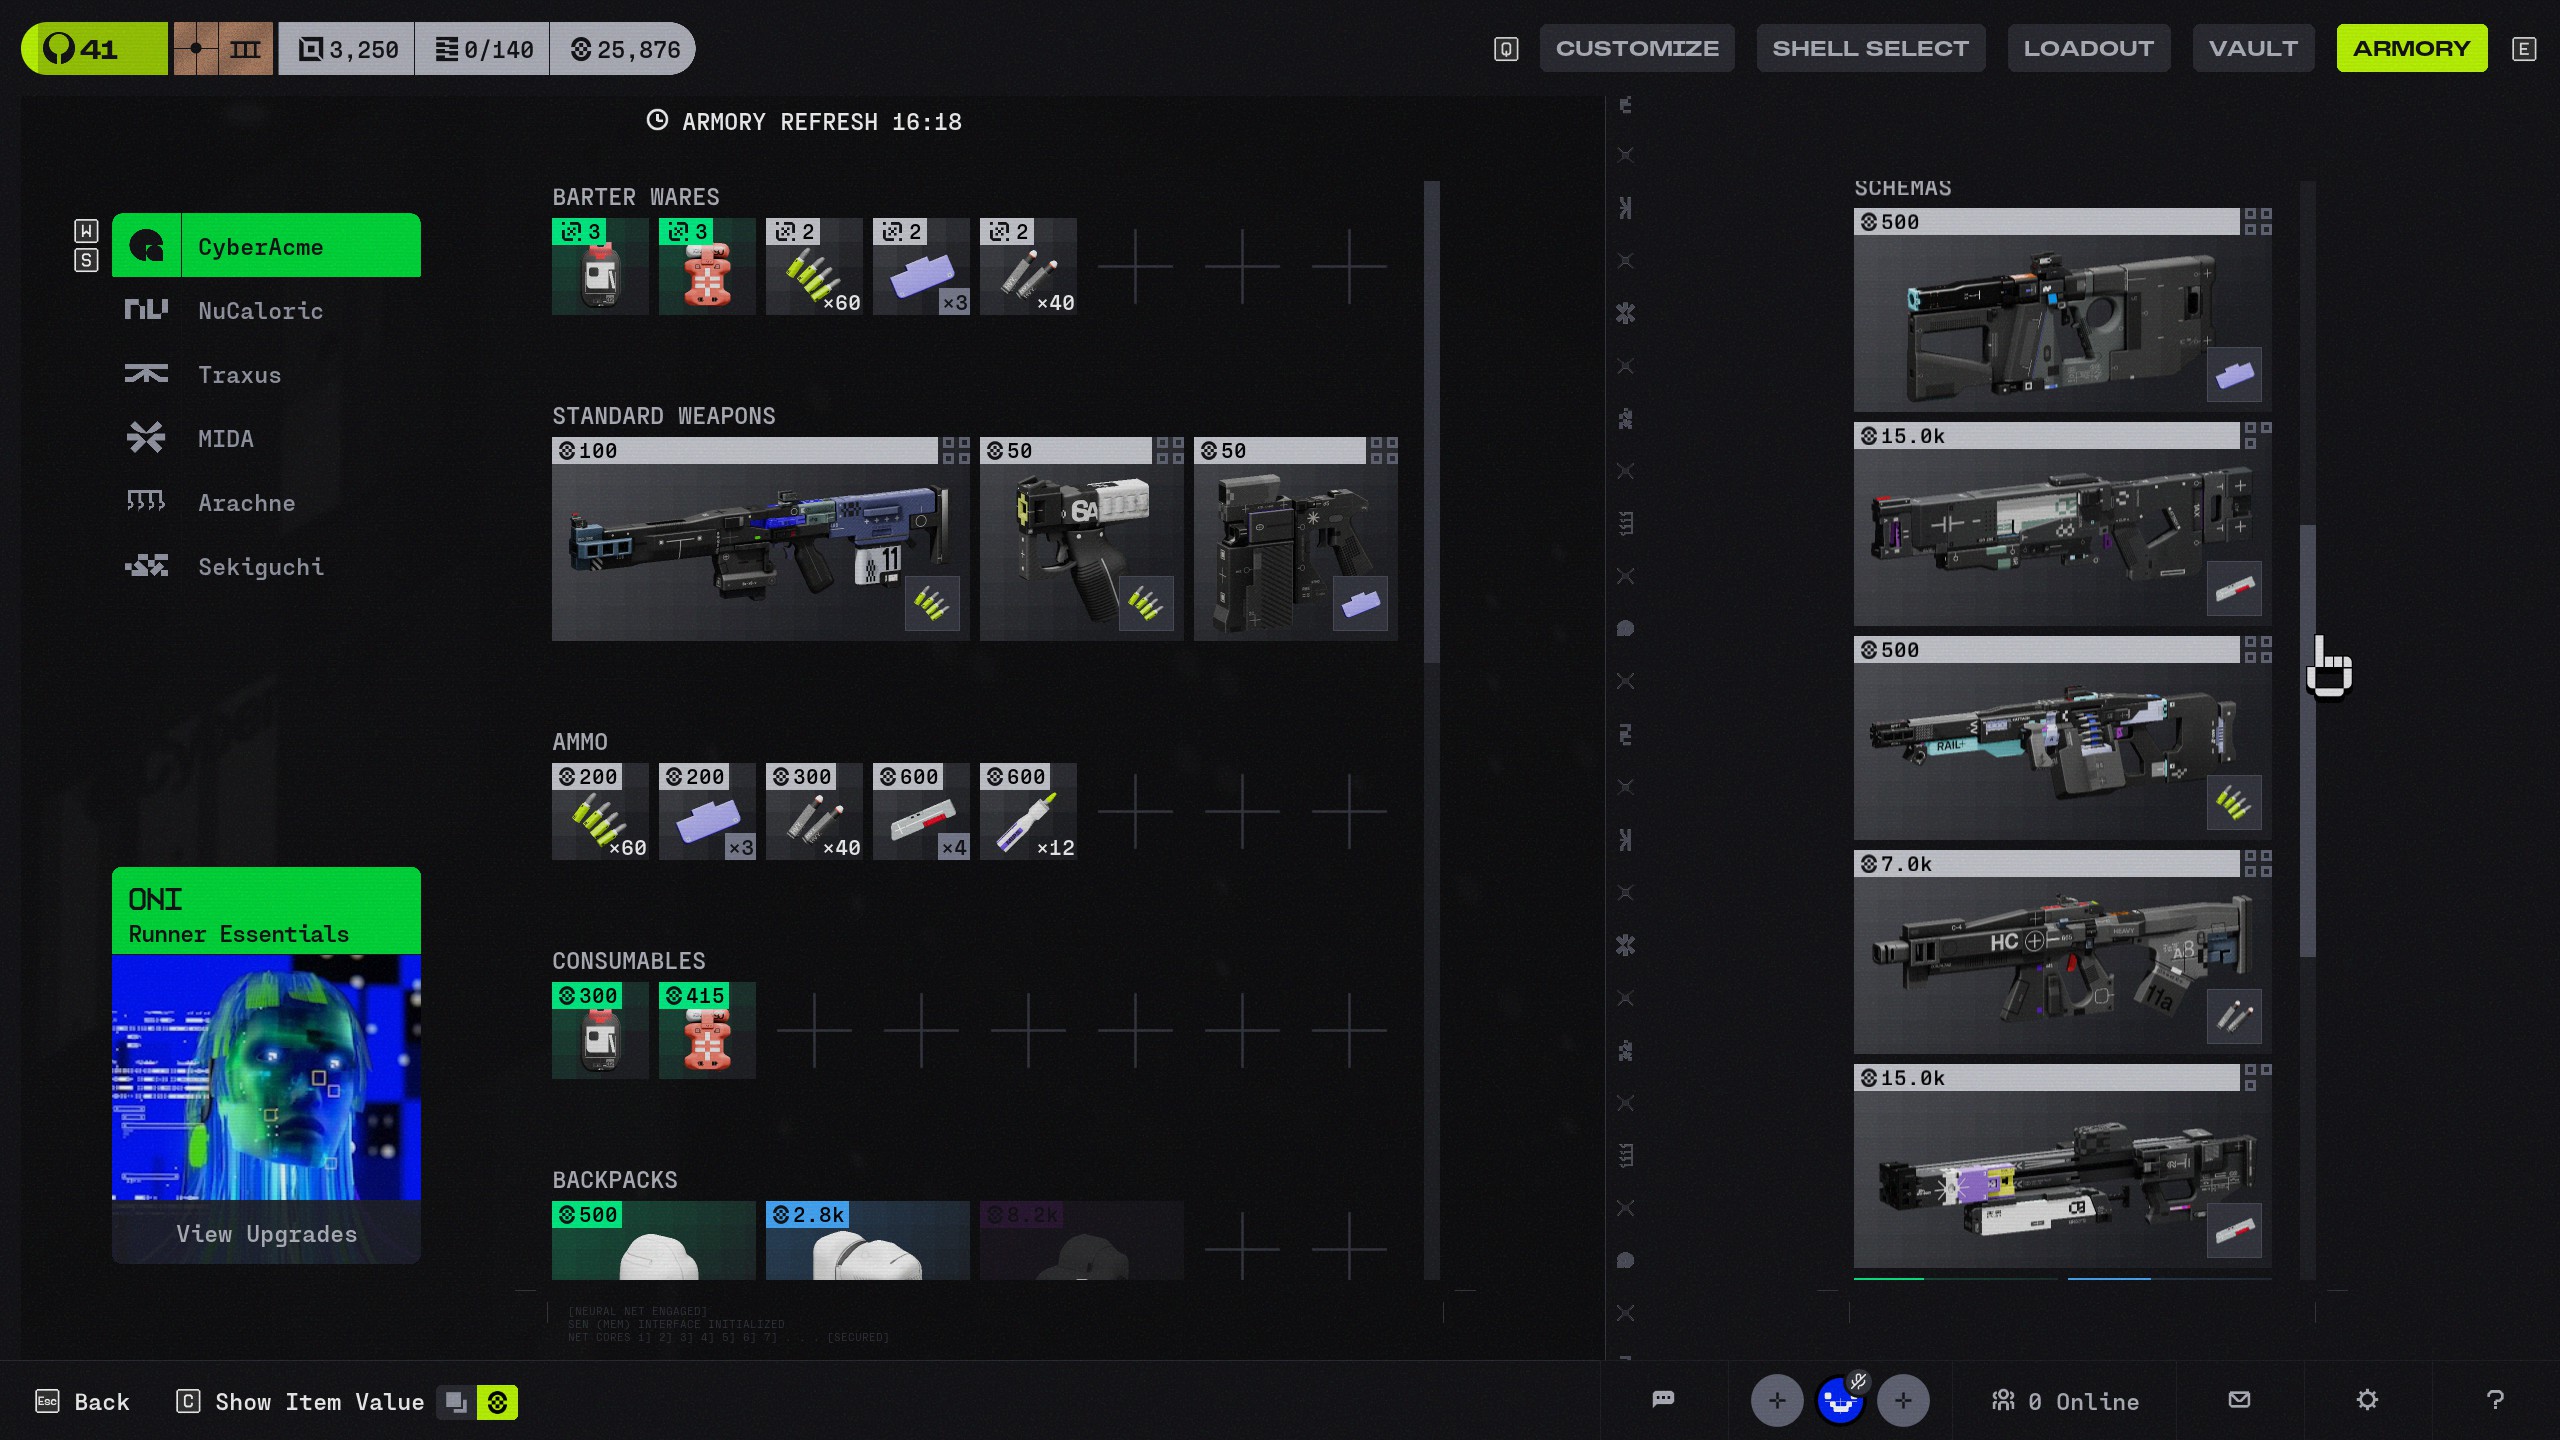This screenshot has height=1440, width=2560.
Task: Click left add squad member plus
Action: pos(1776,1400)
